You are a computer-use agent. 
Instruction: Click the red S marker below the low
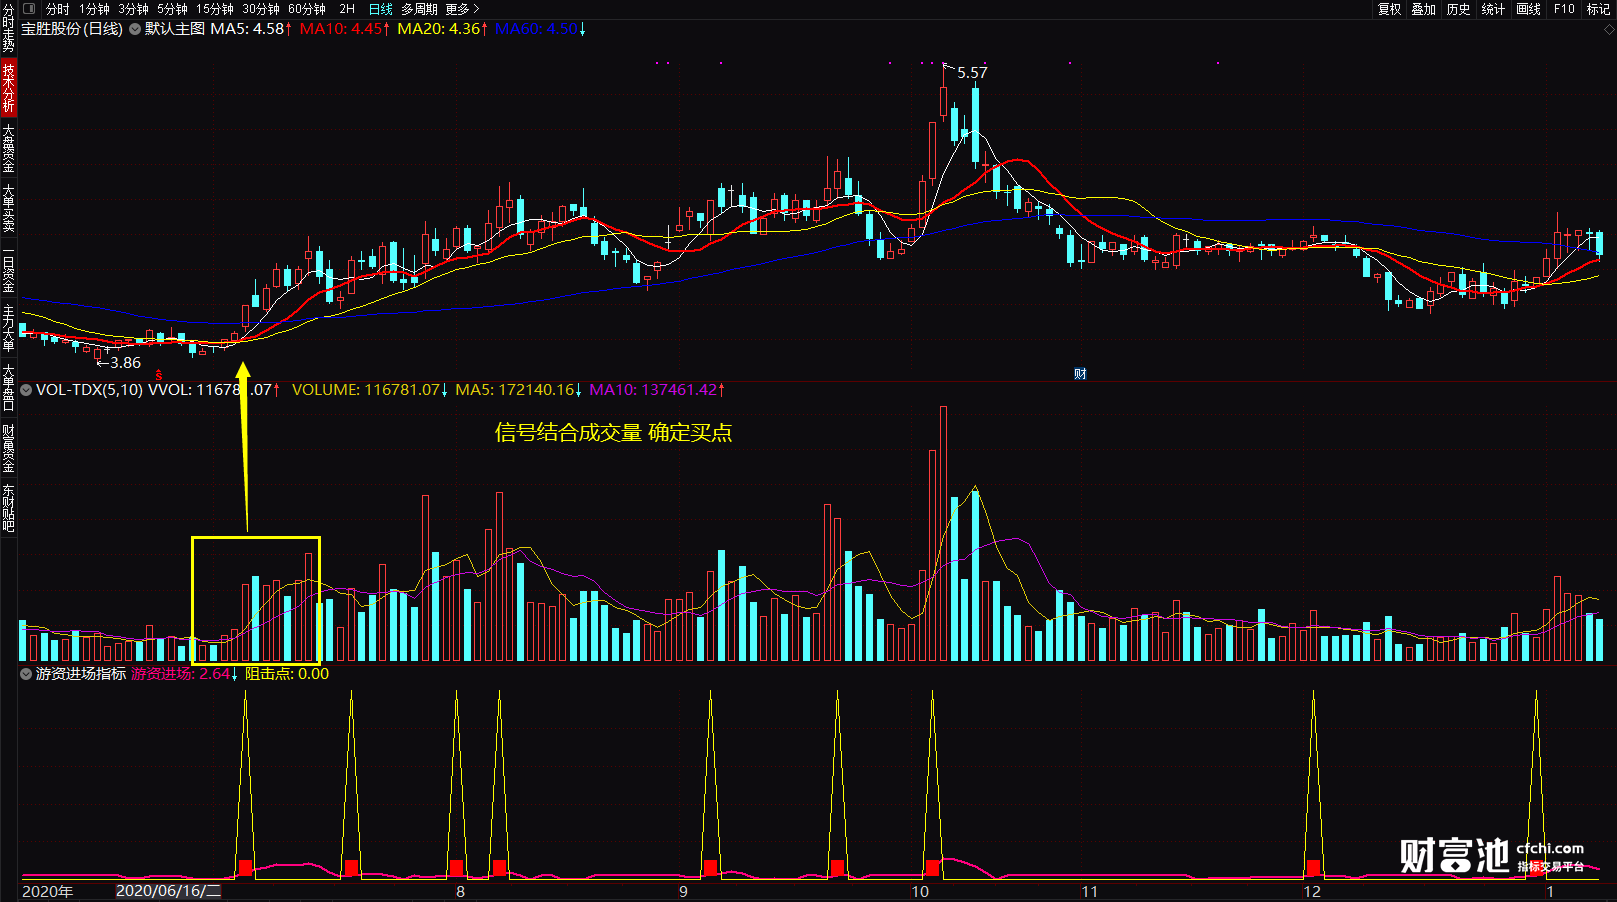pyautogui.click(x=158, y=376)
